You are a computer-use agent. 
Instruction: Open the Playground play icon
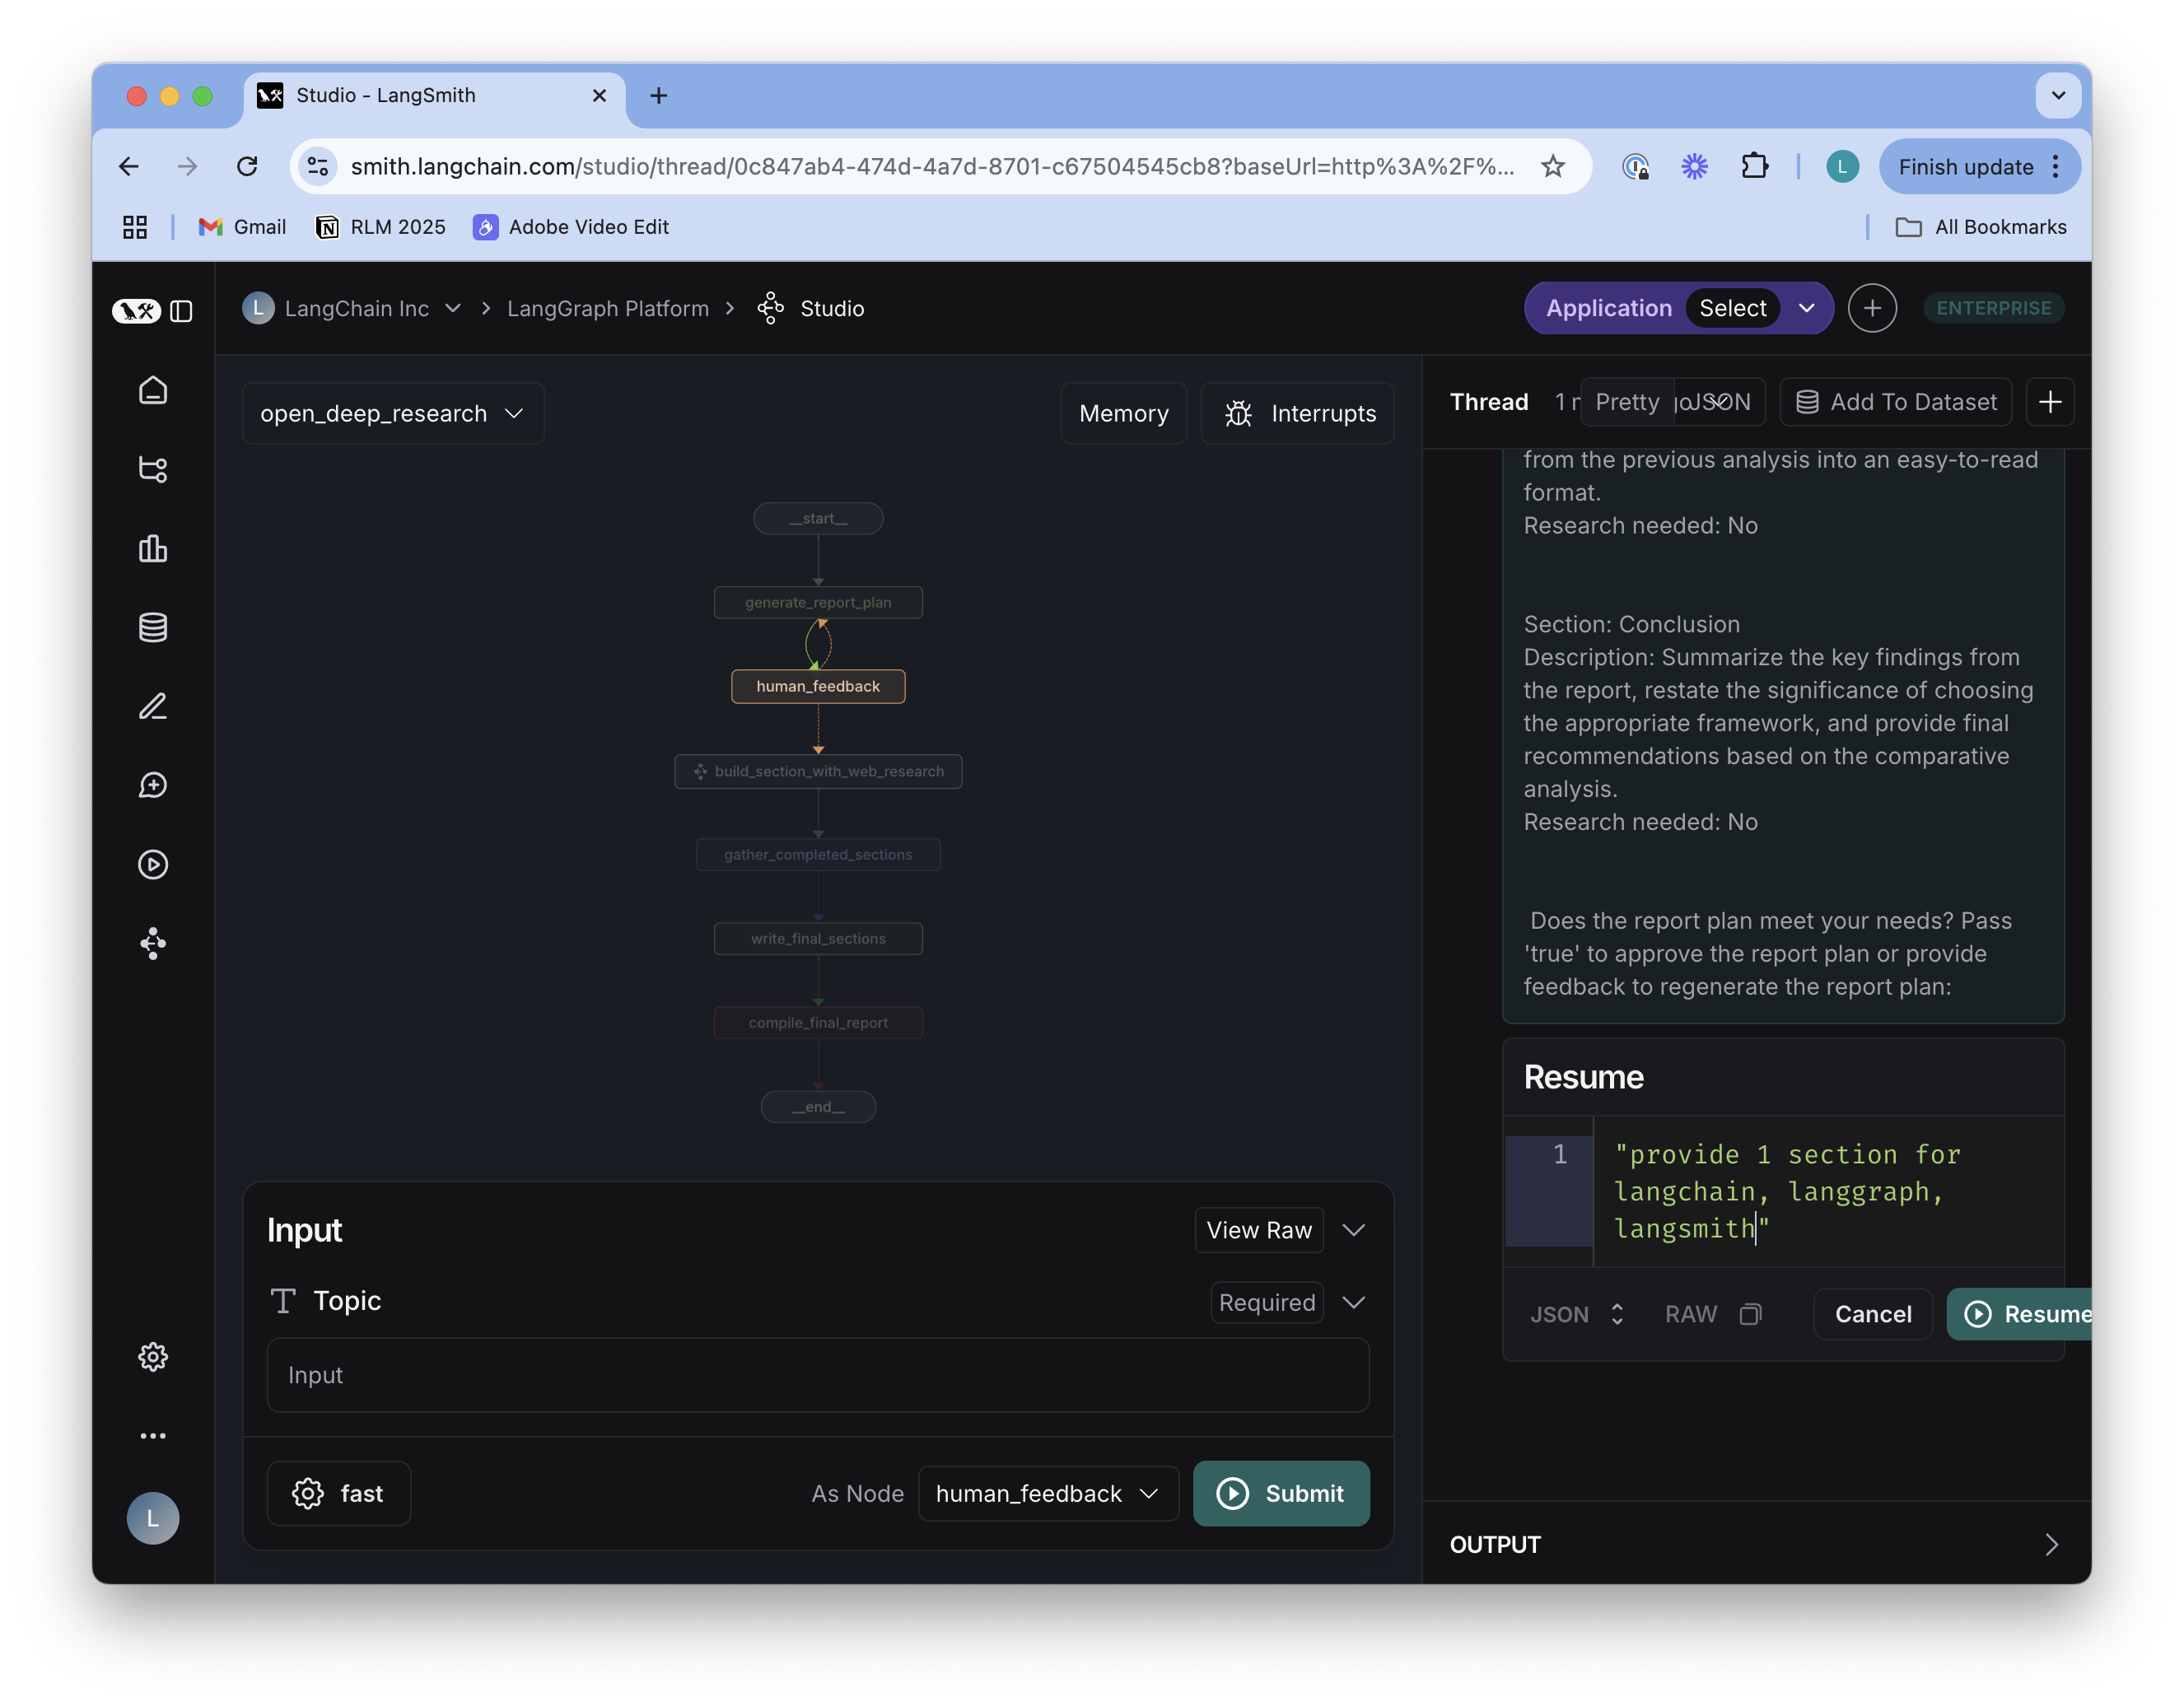point(153,865)
